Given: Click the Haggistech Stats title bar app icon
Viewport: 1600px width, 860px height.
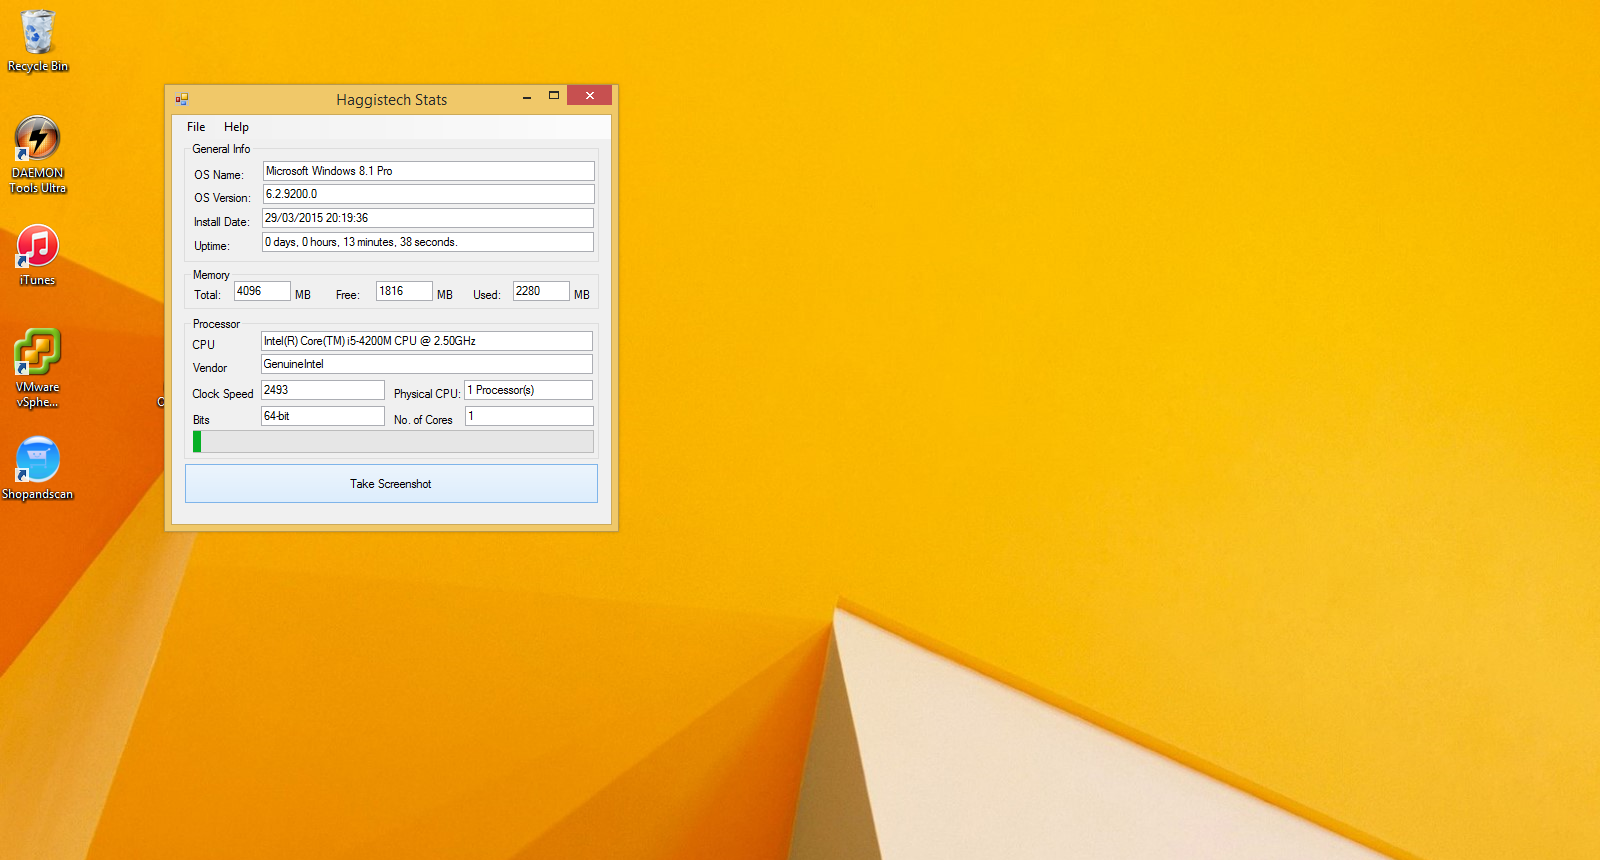Looking at the screenshot, I should tap(182, 99).
